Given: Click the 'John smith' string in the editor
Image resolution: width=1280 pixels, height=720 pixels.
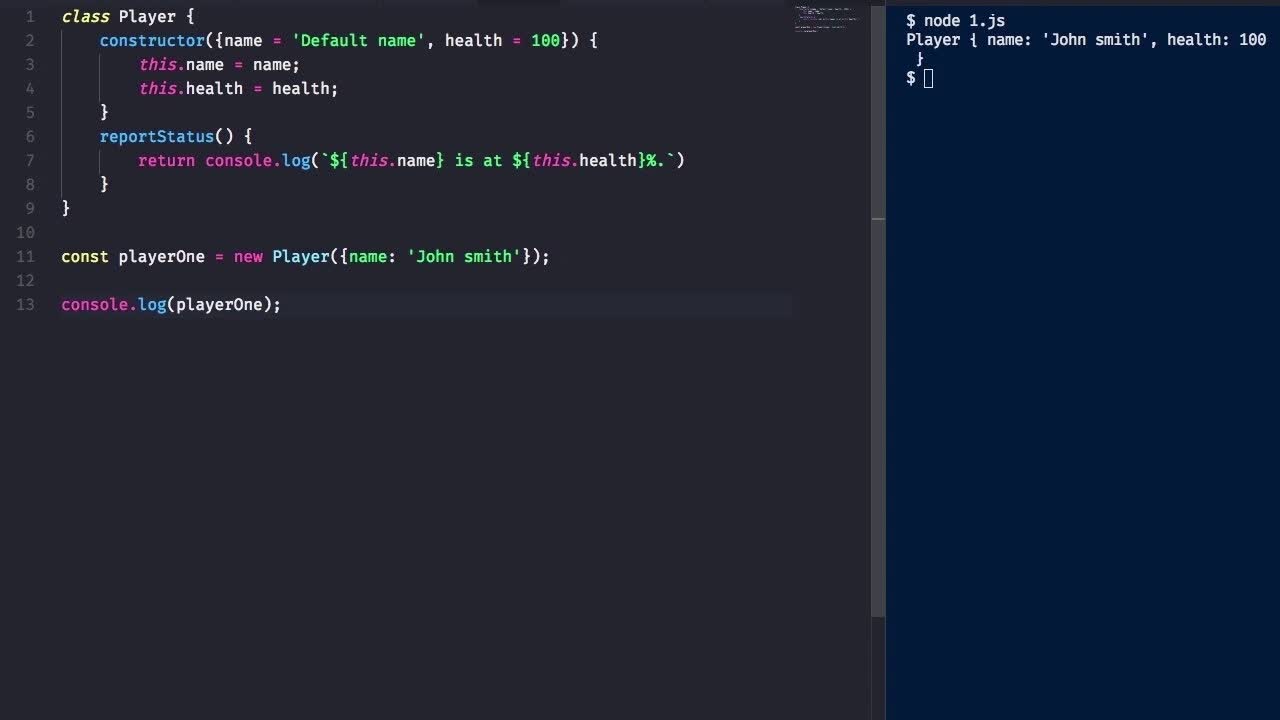Looking at the screenshot, I should (464, 257).
